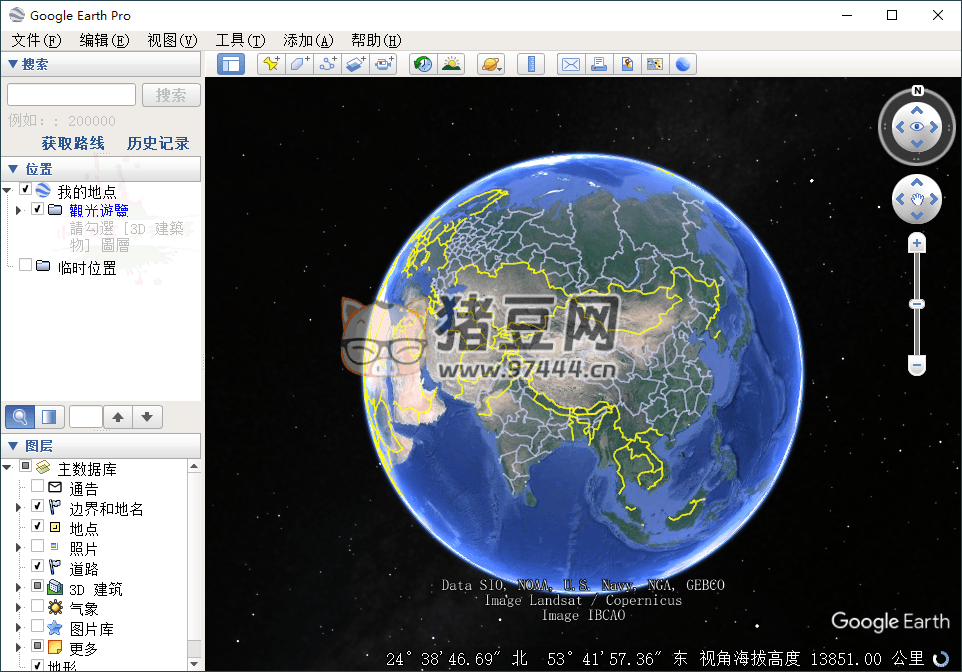Click the Print icon in the toolbar
Screen dimensions: 962x672
(x=598, y=63)
